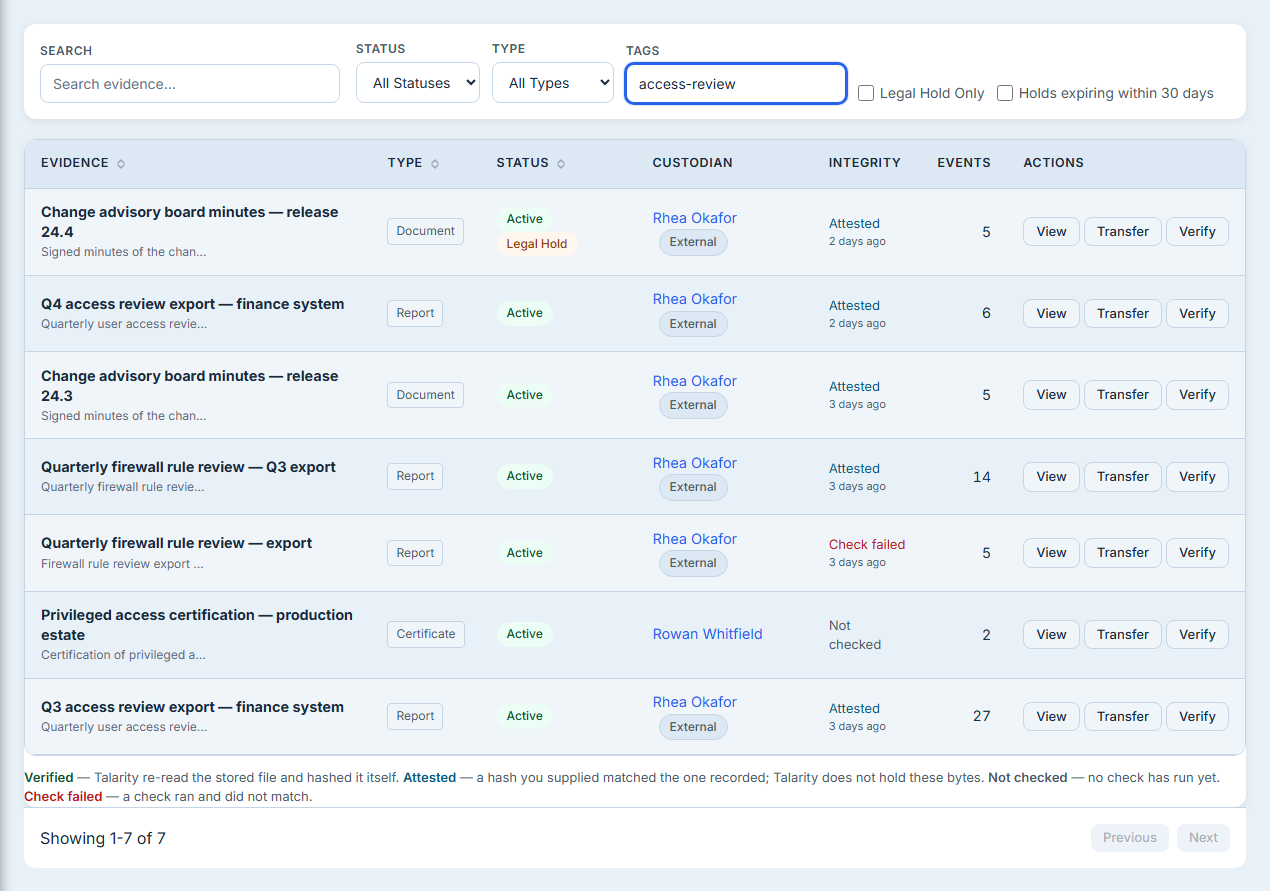This screenshot has width=1270, height=891.
Task: Click the Integrity column header
Action: click(865, 163)
